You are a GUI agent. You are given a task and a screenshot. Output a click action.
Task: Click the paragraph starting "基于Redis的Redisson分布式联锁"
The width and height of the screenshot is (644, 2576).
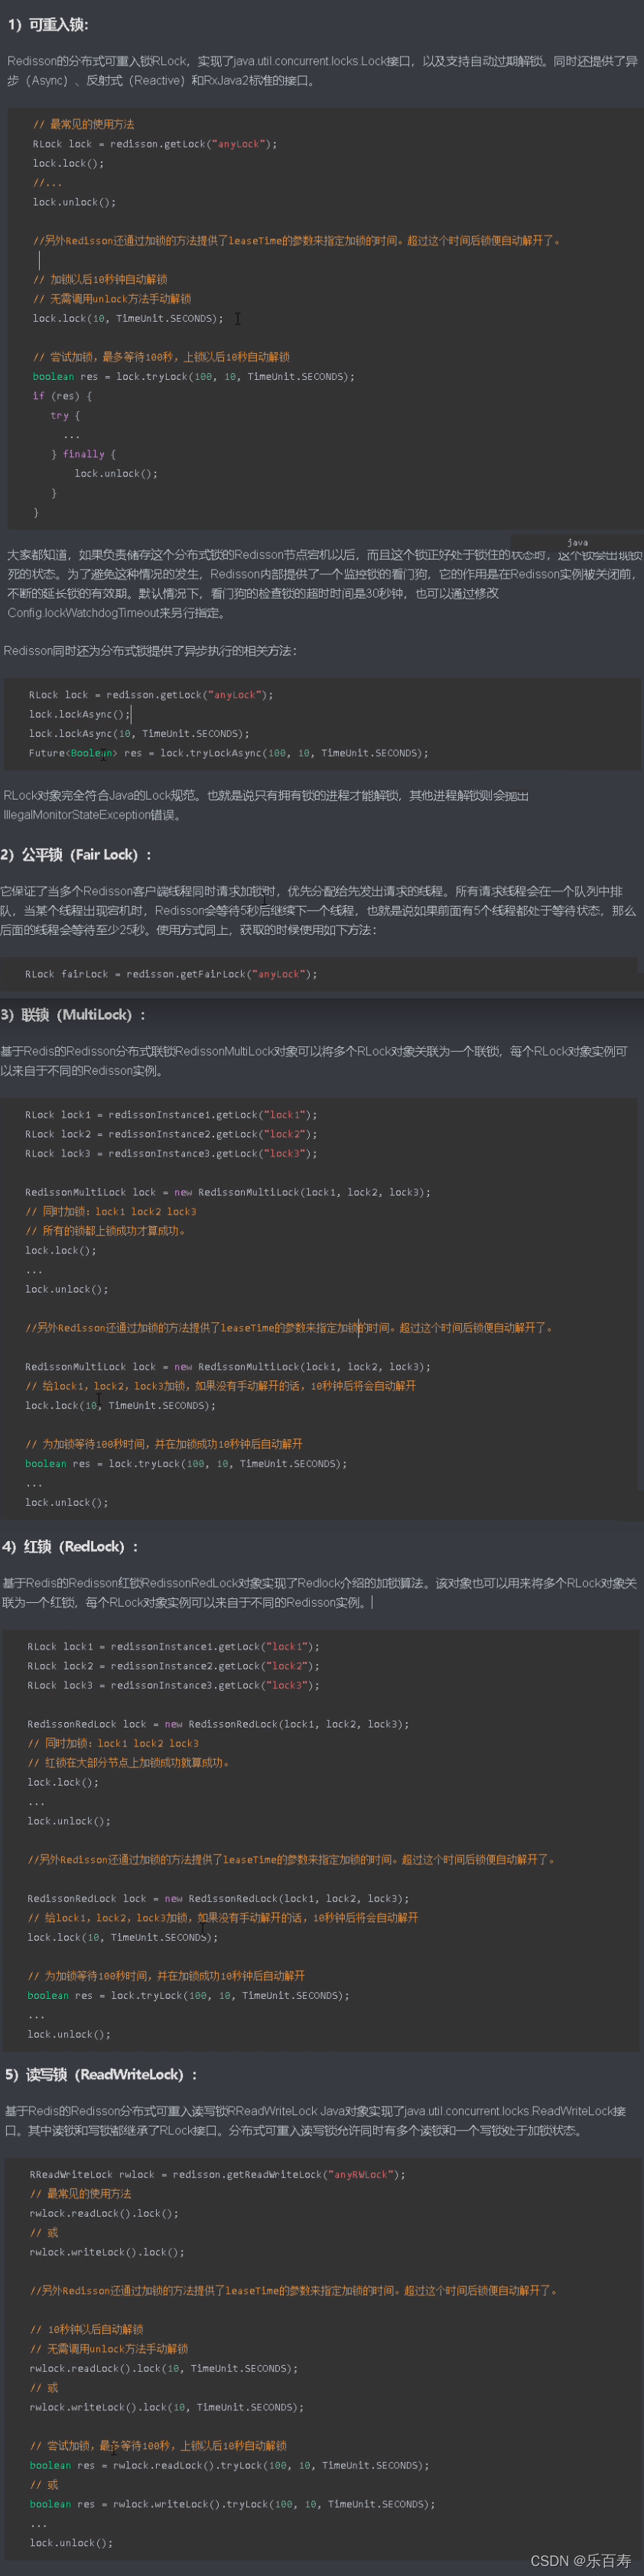tap(314, 1060)
